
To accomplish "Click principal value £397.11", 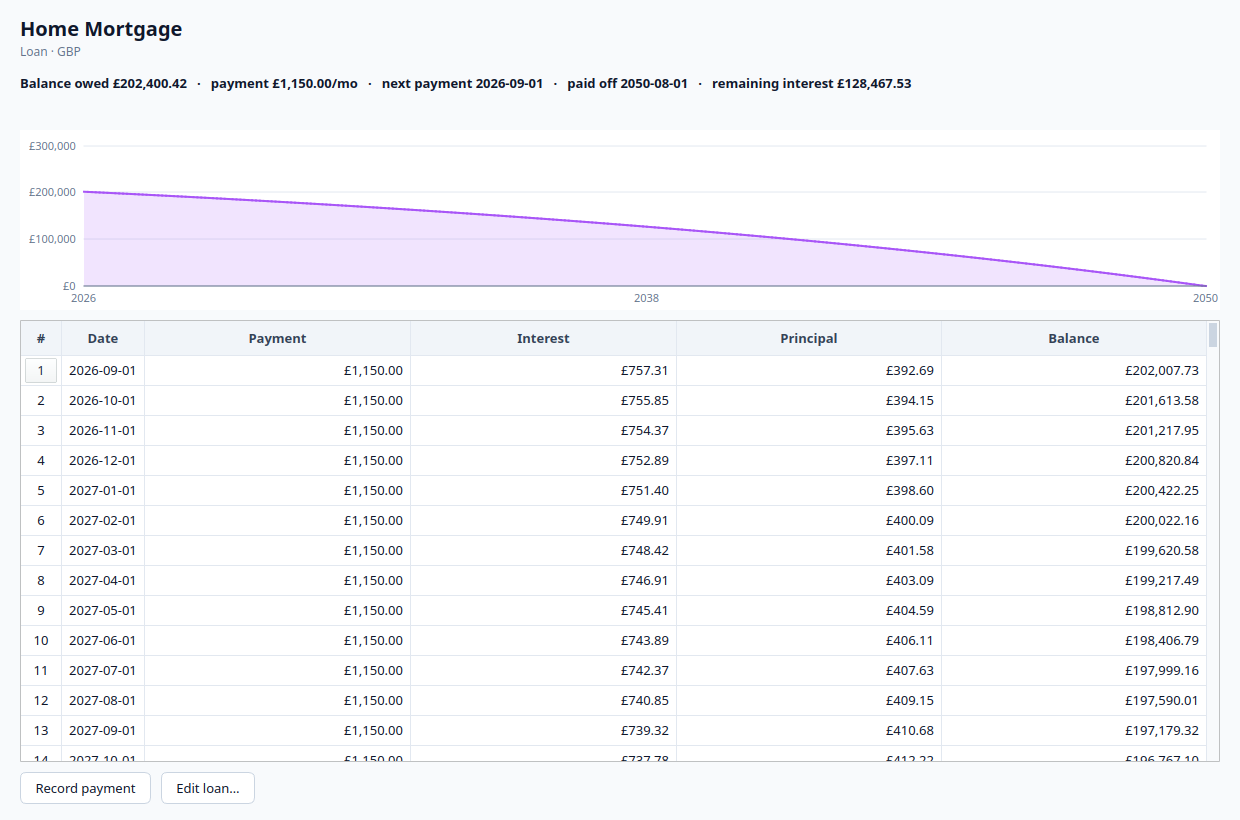I will pos(910,461).
